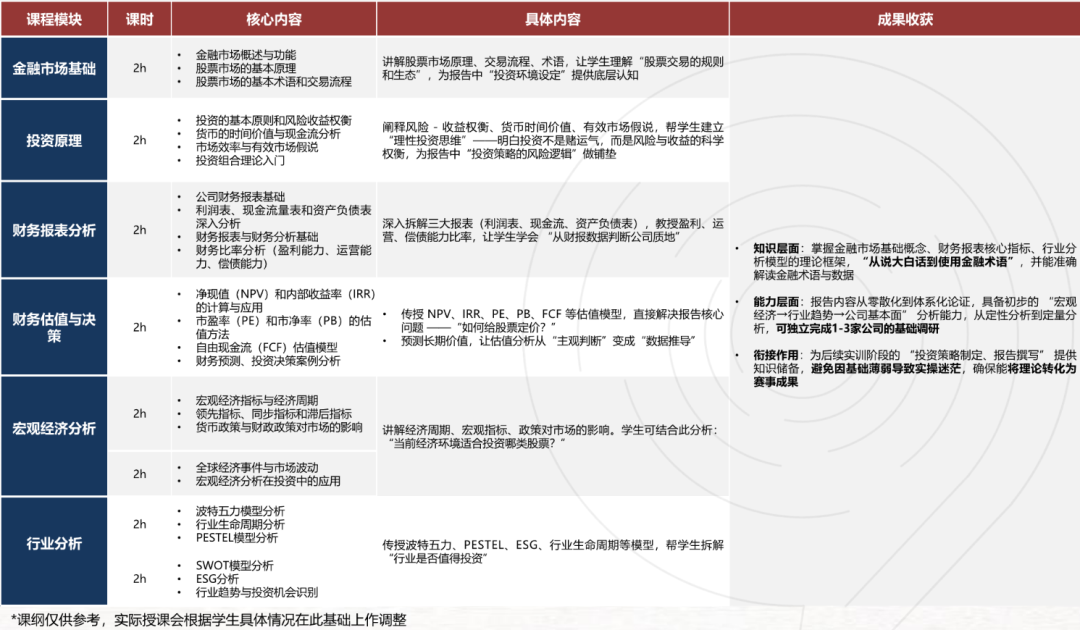The width and height of the screenshot is (1080, 630).
Task: Click the ESG分析 bullet item
Action: 217,578
